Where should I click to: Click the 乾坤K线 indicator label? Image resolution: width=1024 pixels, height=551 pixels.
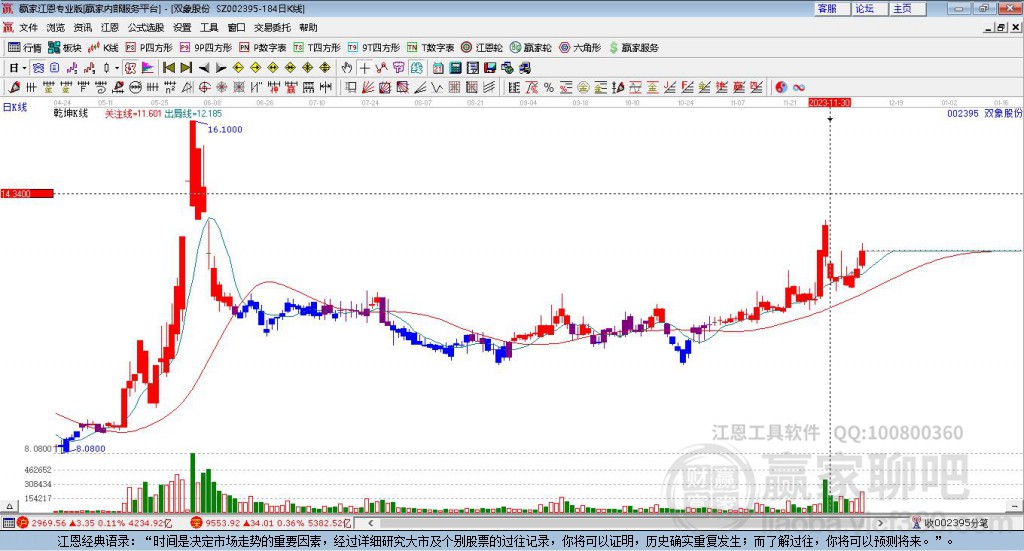71,114
